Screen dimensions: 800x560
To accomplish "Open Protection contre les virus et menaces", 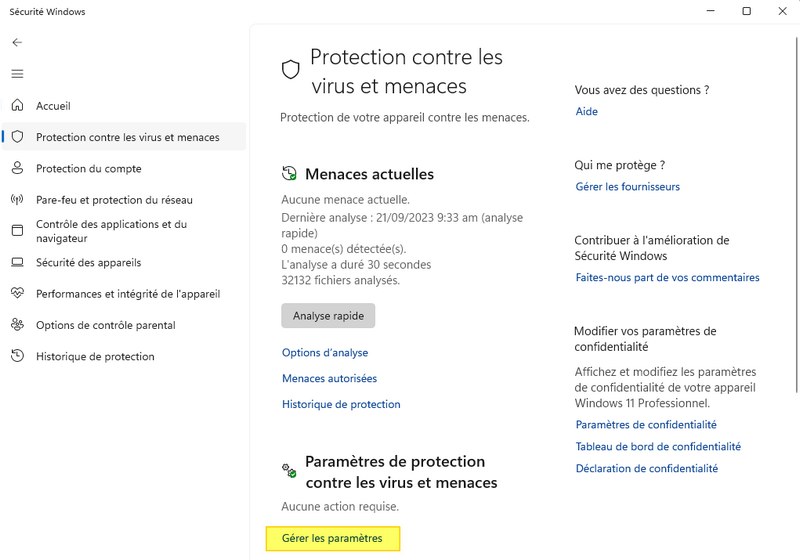I will pos(127,137).
